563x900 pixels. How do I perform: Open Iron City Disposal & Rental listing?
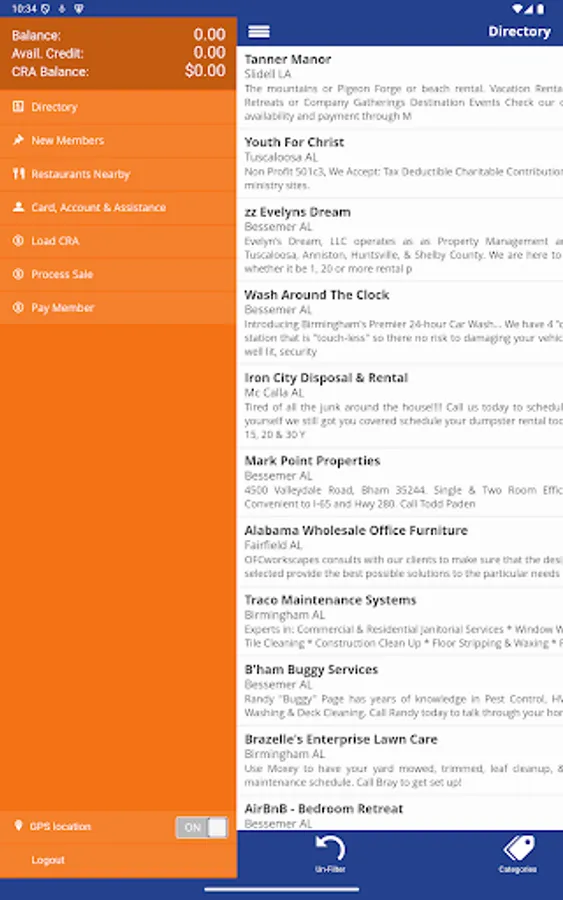pyautogui.click(x=400, y=406)
